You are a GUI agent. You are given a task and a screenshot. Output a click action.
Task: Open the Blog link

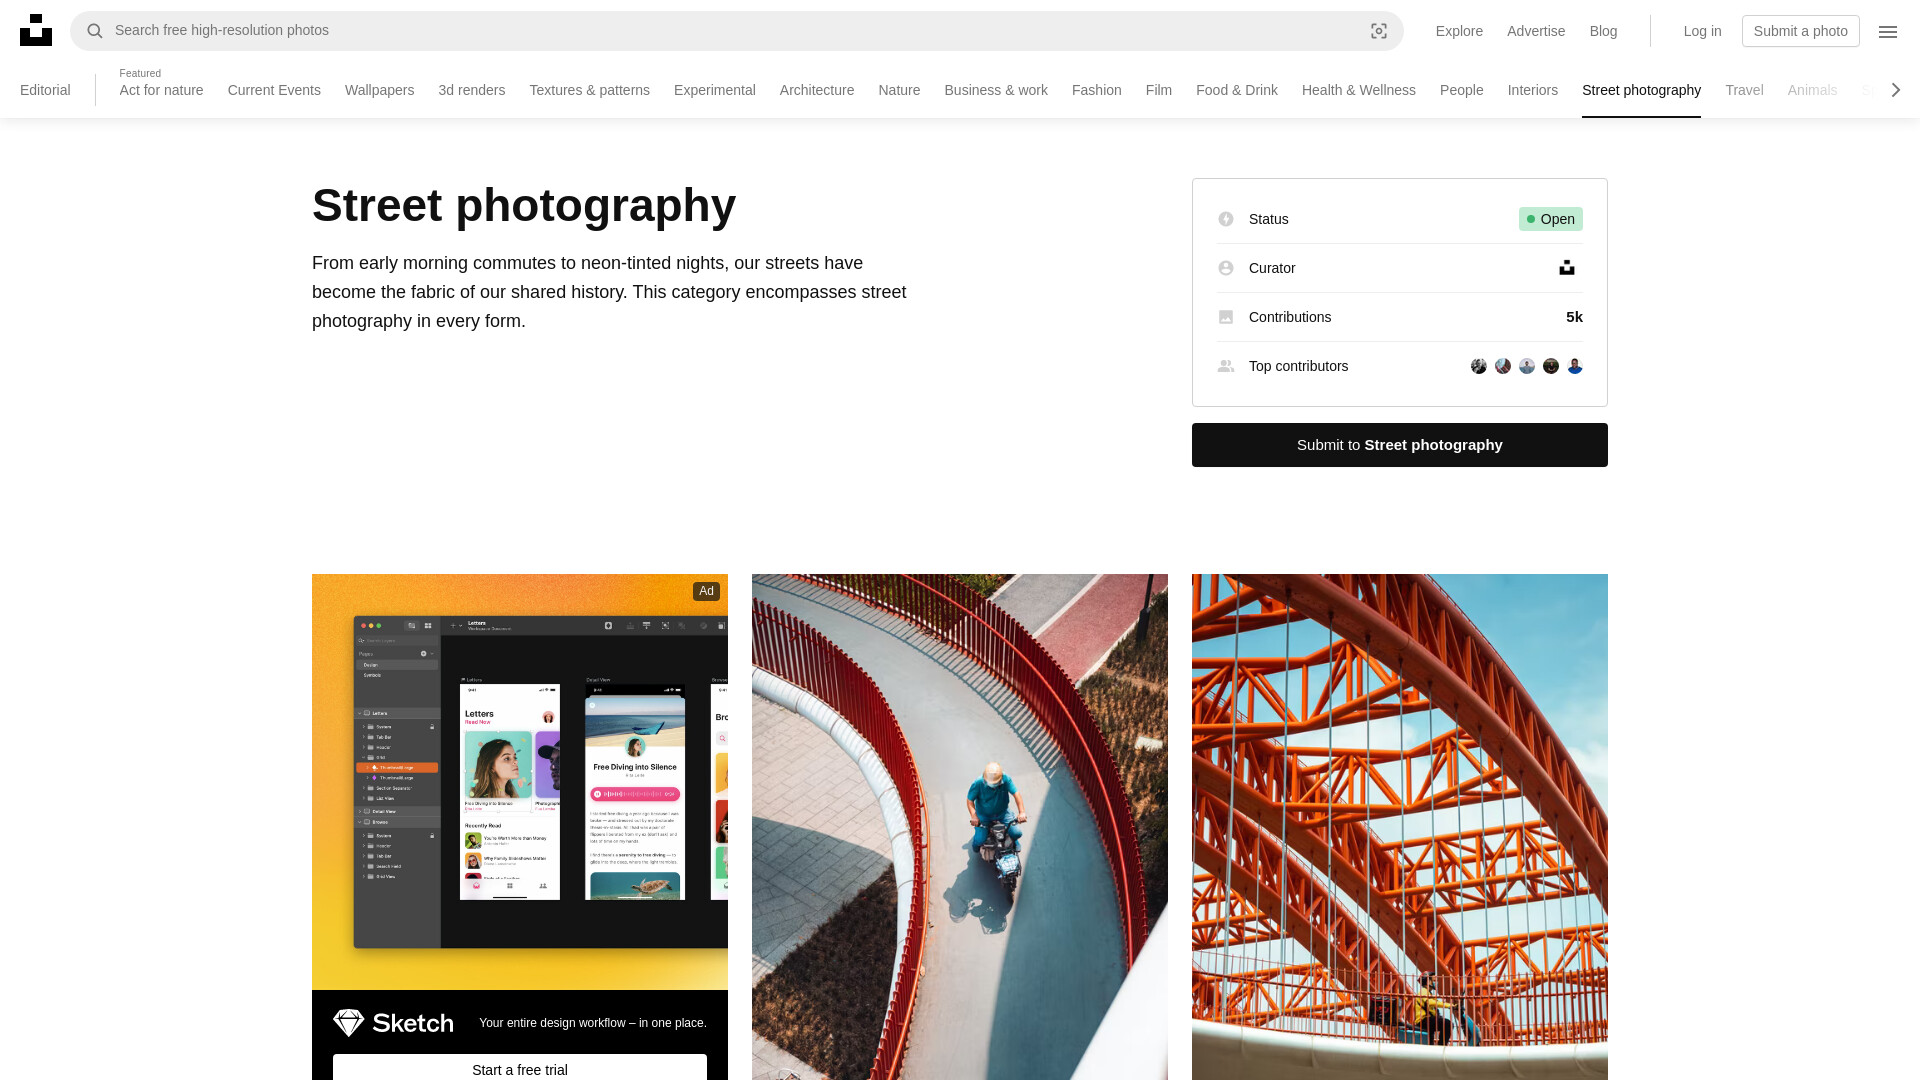tap(1603, 31)
